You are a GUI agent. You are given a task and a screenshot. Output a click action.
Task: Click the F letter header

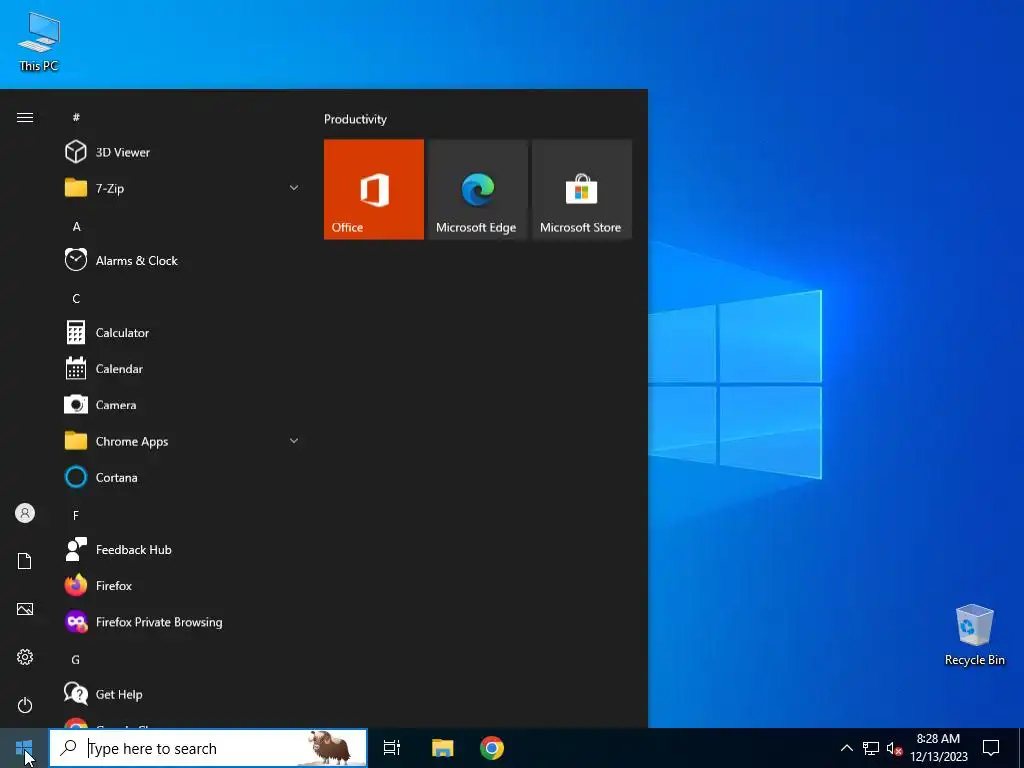pos(76,515)
